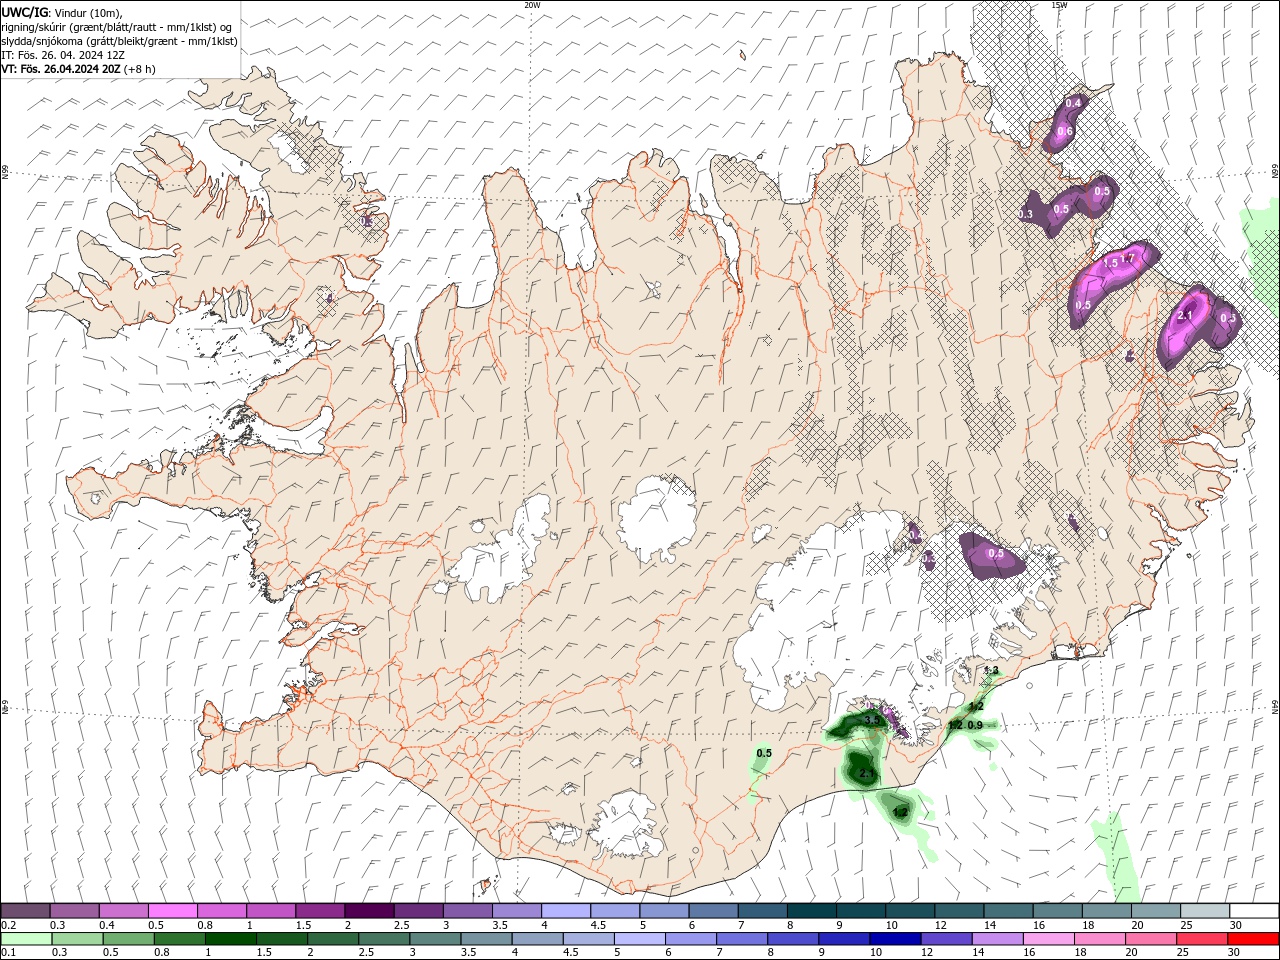Click the 'rigning/skúrir' legend description line
Viewport: 1280px width, 960px height.
[x=117, y=27]
